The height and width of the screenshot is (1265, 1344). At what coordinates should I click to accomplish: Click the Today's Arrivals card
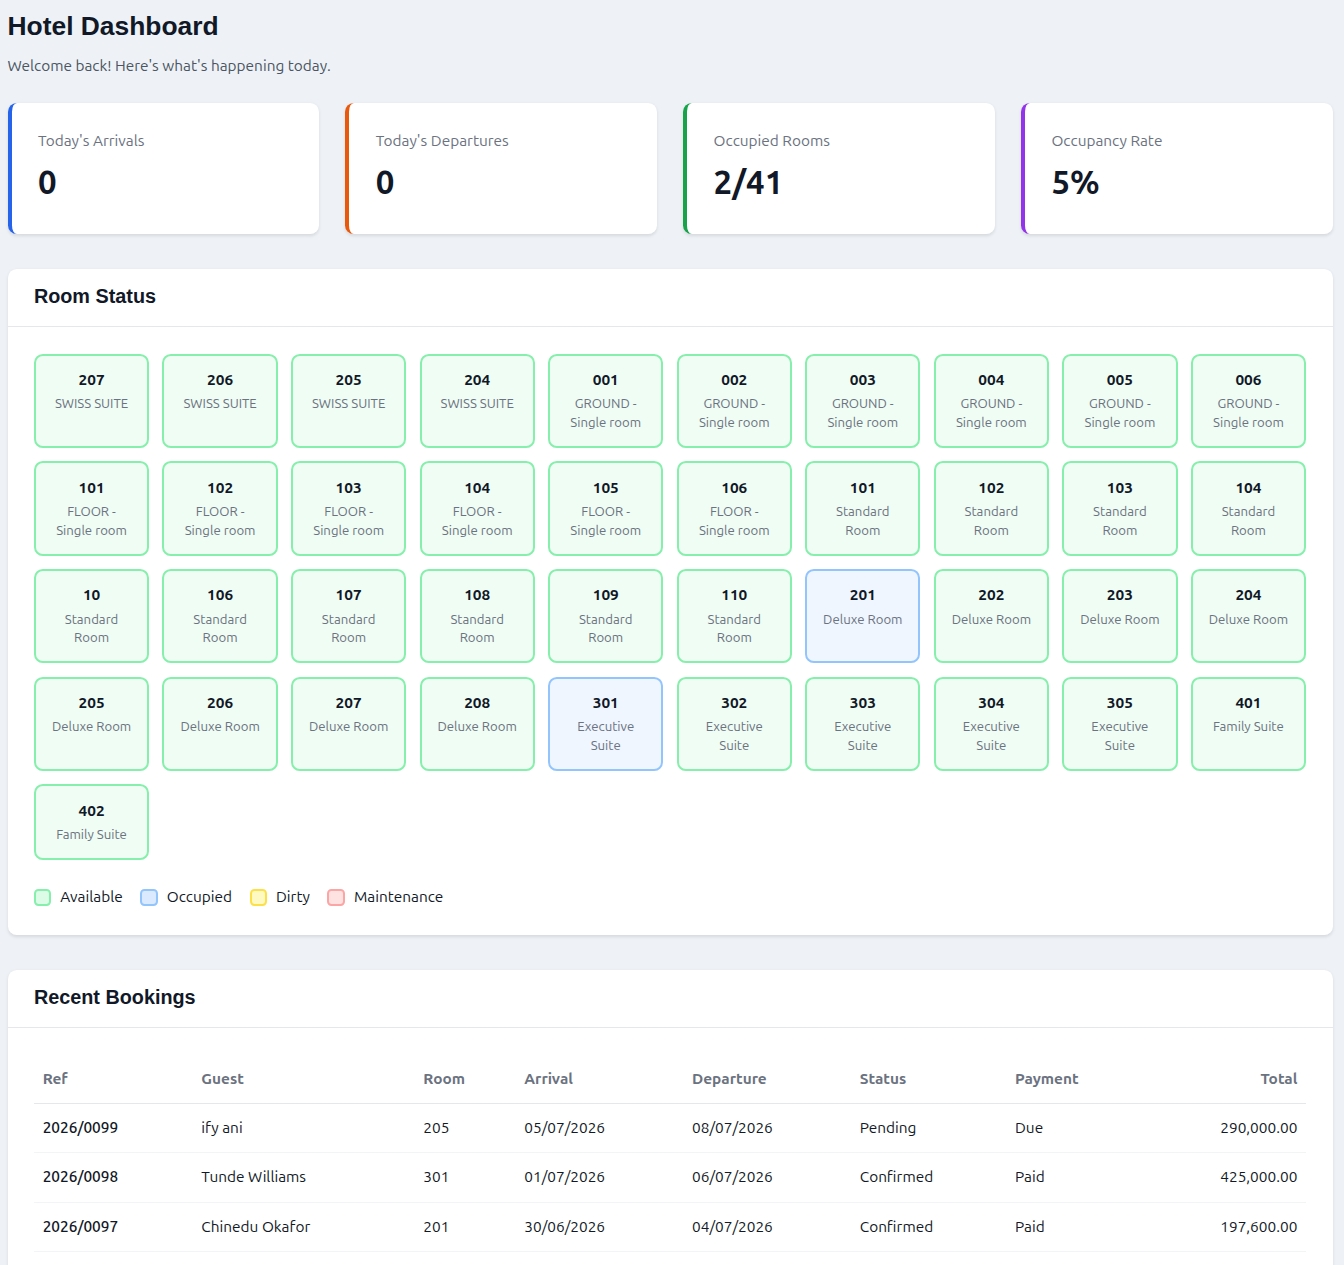point(164,169)
